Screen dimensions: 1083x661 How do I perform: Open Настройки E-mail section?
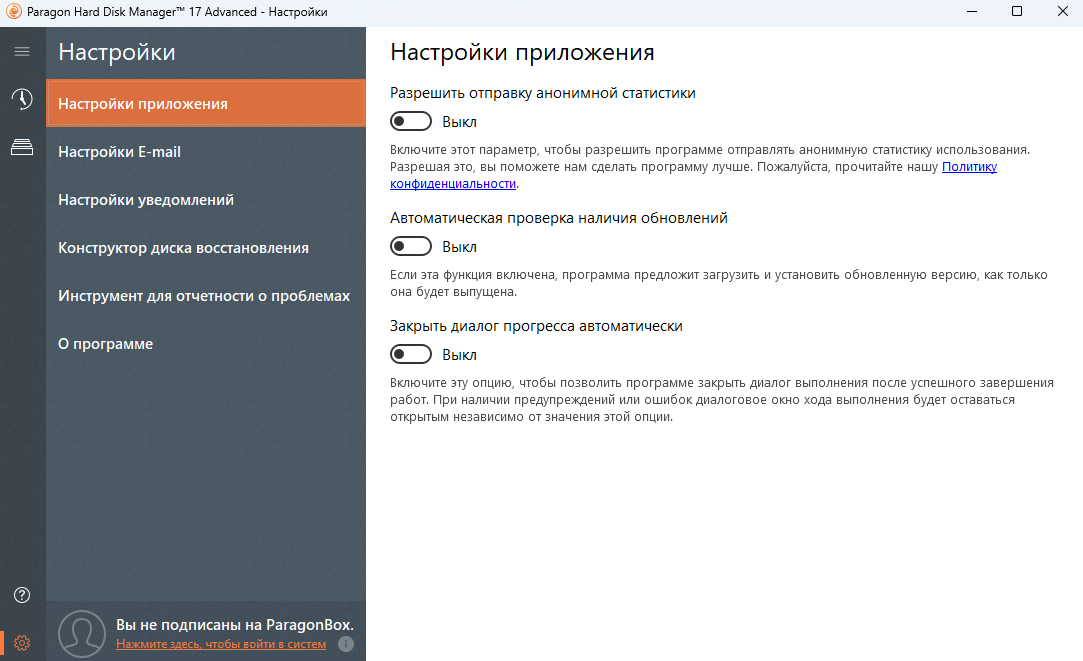[206, 152]
